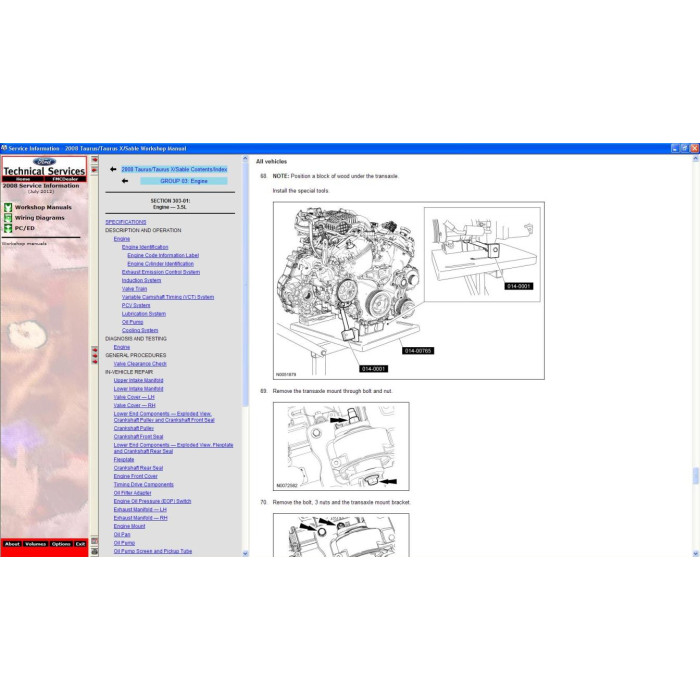The height and width of the screenshot is (700, 700).
Task: Open 2008 Taurus/Taurus X/Sable Contents/Index link
Action: click(174, 169)
